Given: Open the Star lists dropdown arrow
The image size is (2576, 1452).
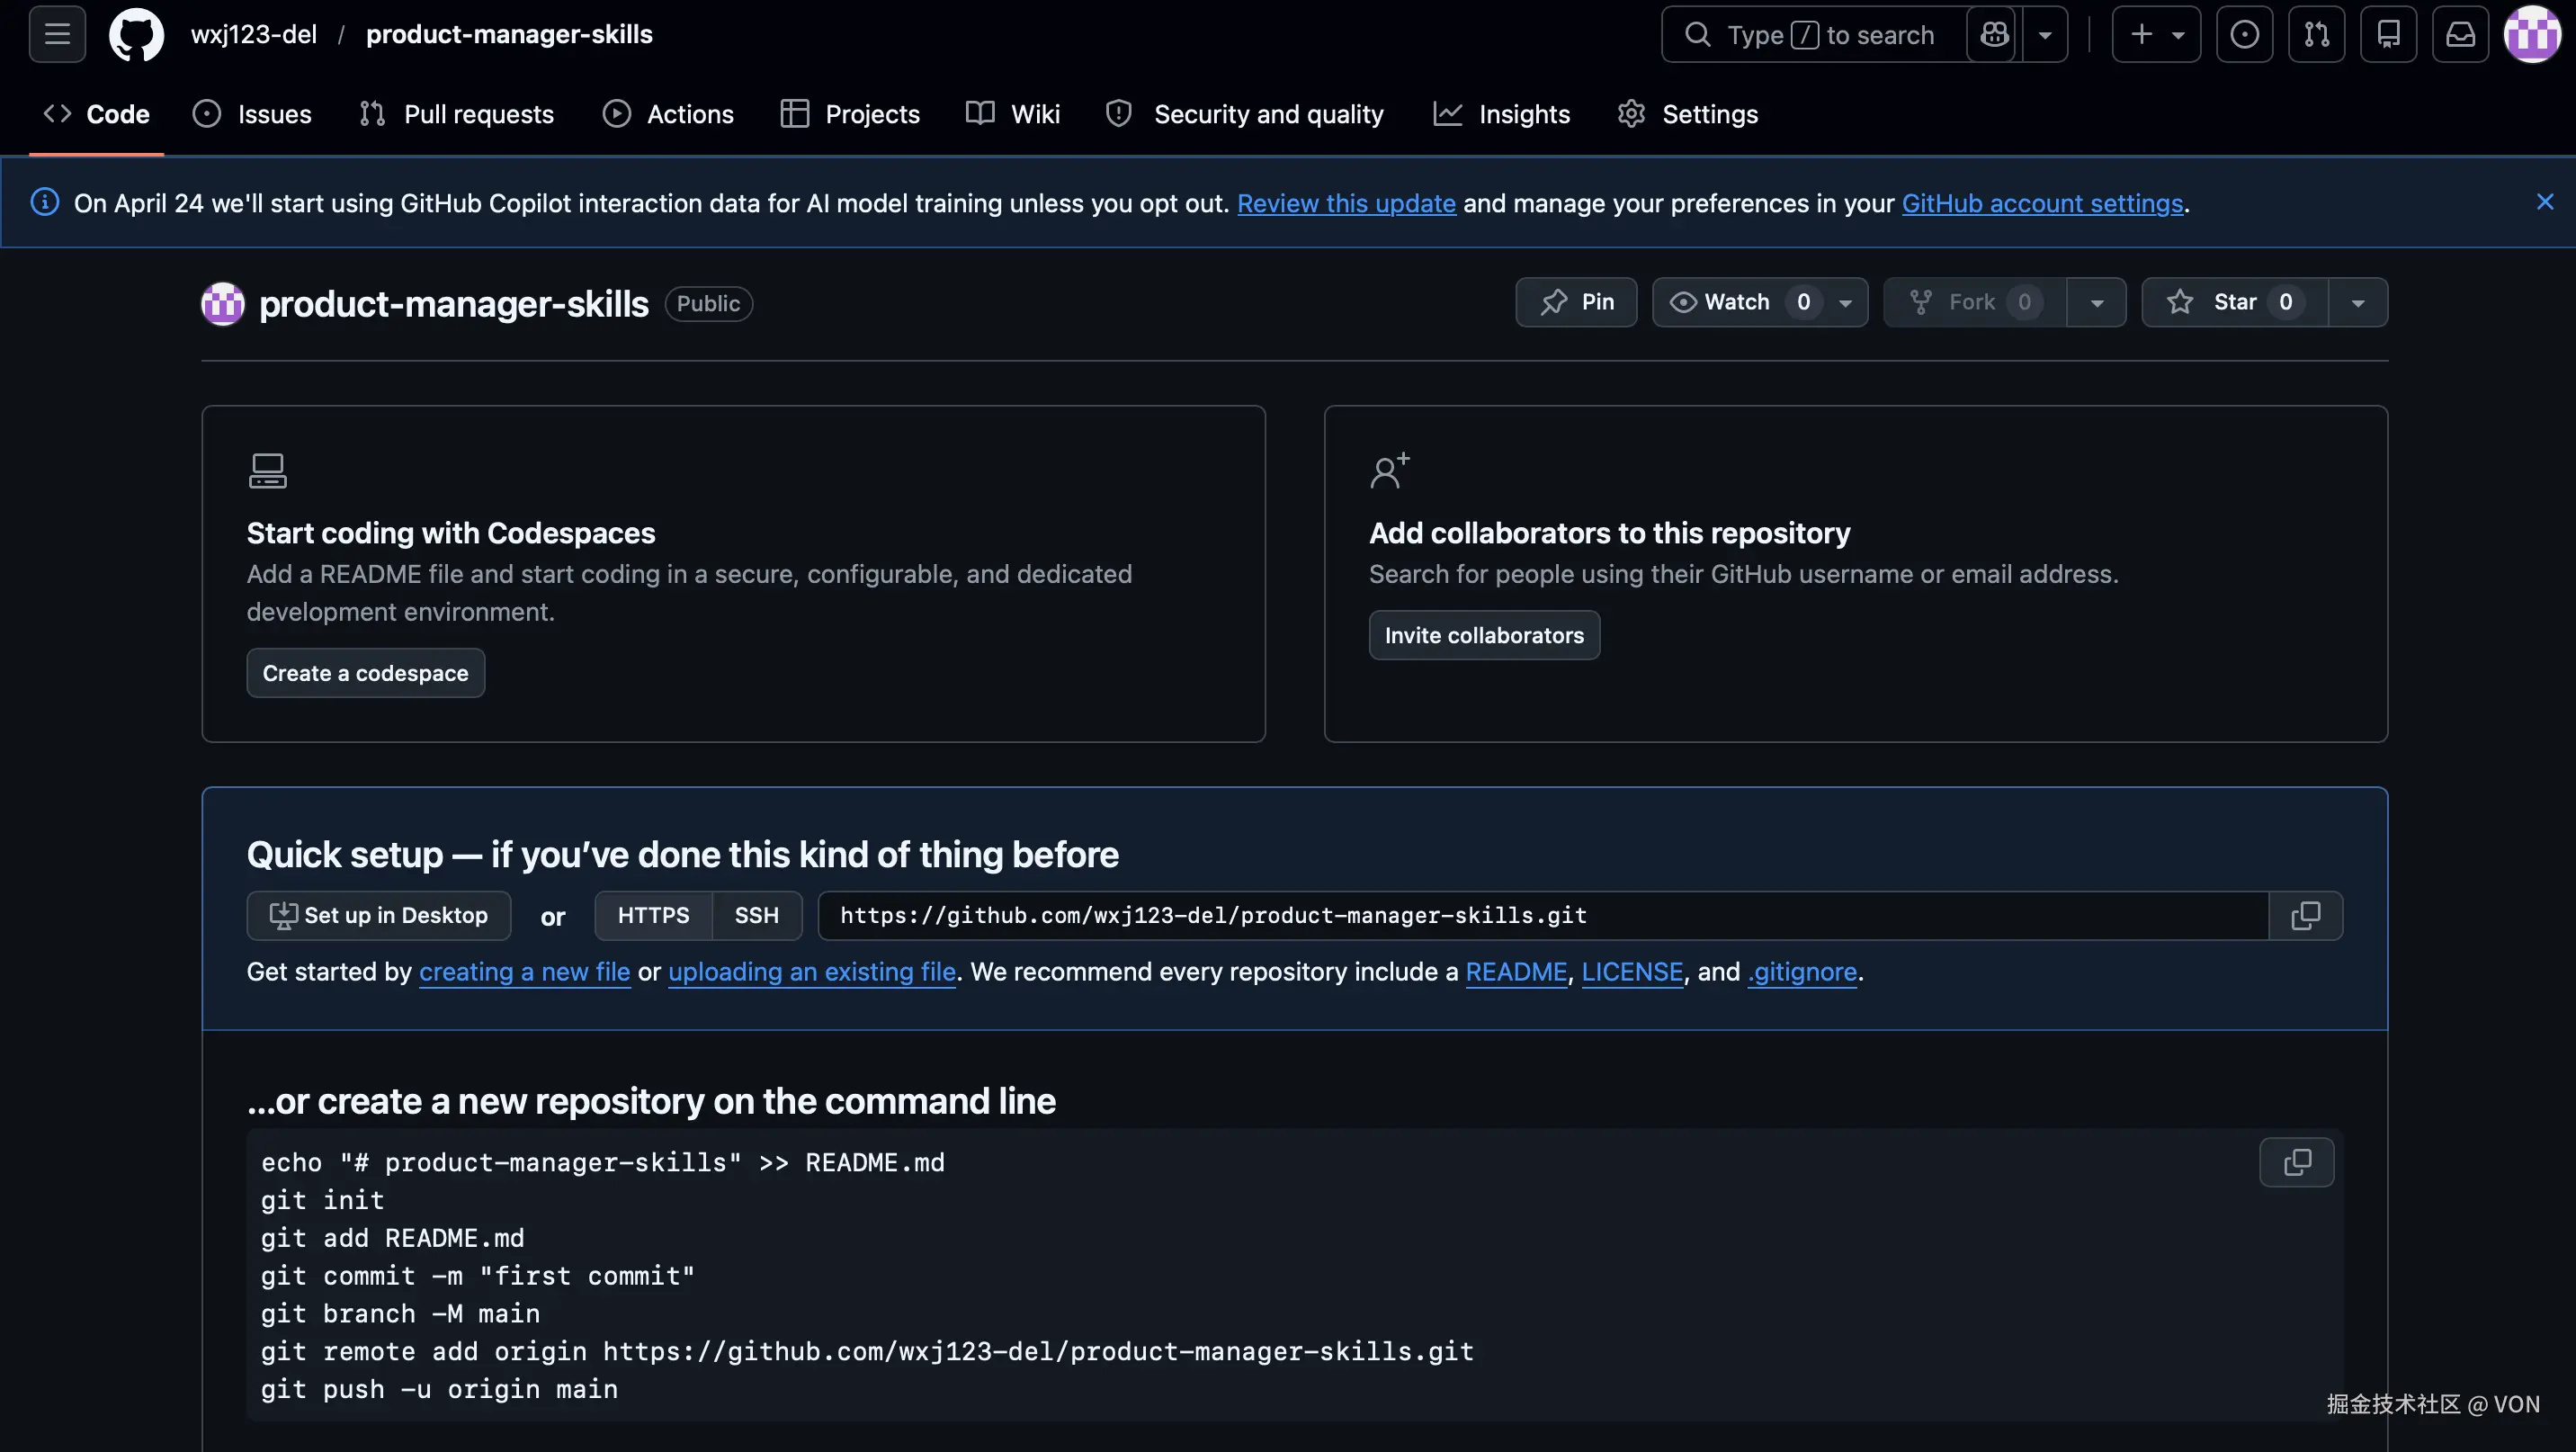Looking at the screenshot, I should (x=2357, y=302).
